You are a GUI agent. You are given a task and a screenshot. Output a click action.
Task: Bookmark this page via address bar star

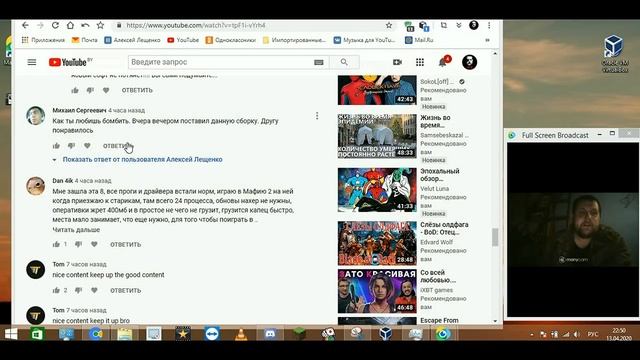(389, 25)
